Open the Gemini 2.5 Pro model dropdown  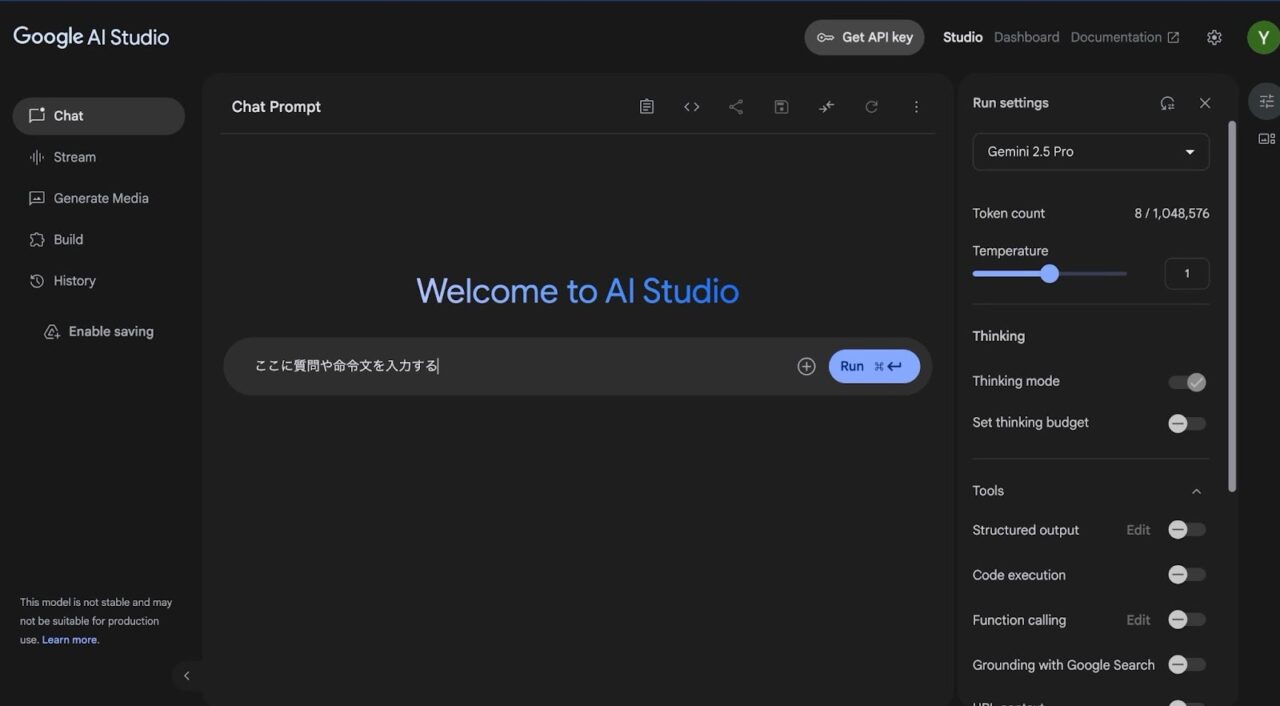(x=1091, y=152)
